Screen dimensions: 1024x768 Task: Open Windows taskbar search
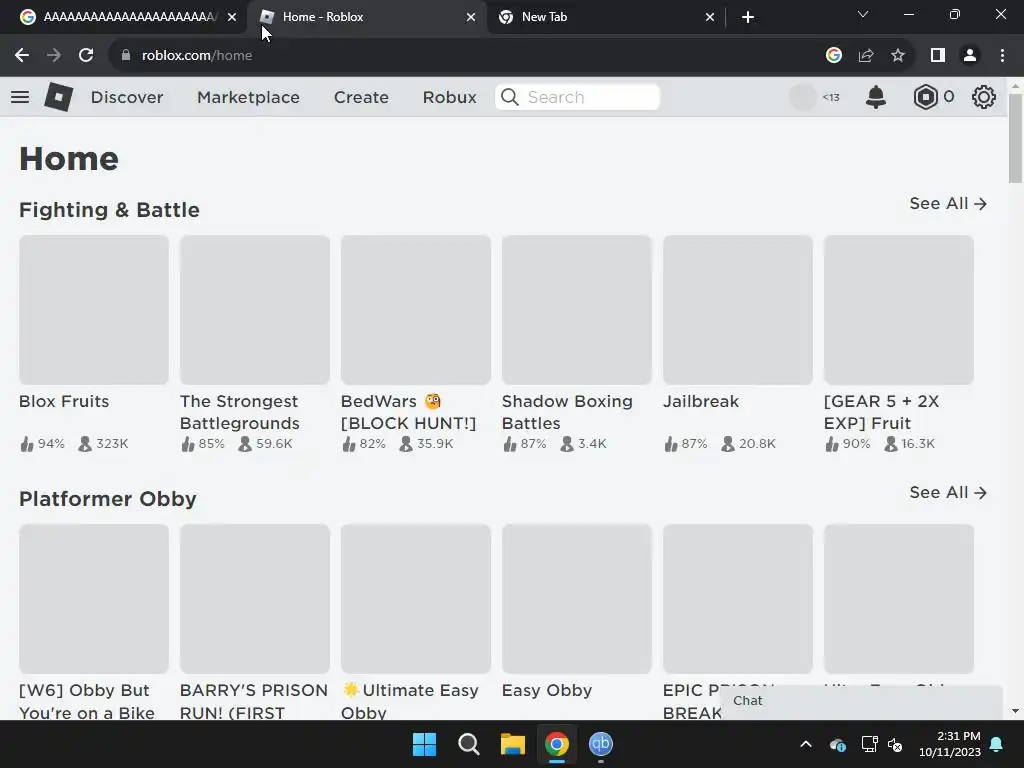[468, 744]
